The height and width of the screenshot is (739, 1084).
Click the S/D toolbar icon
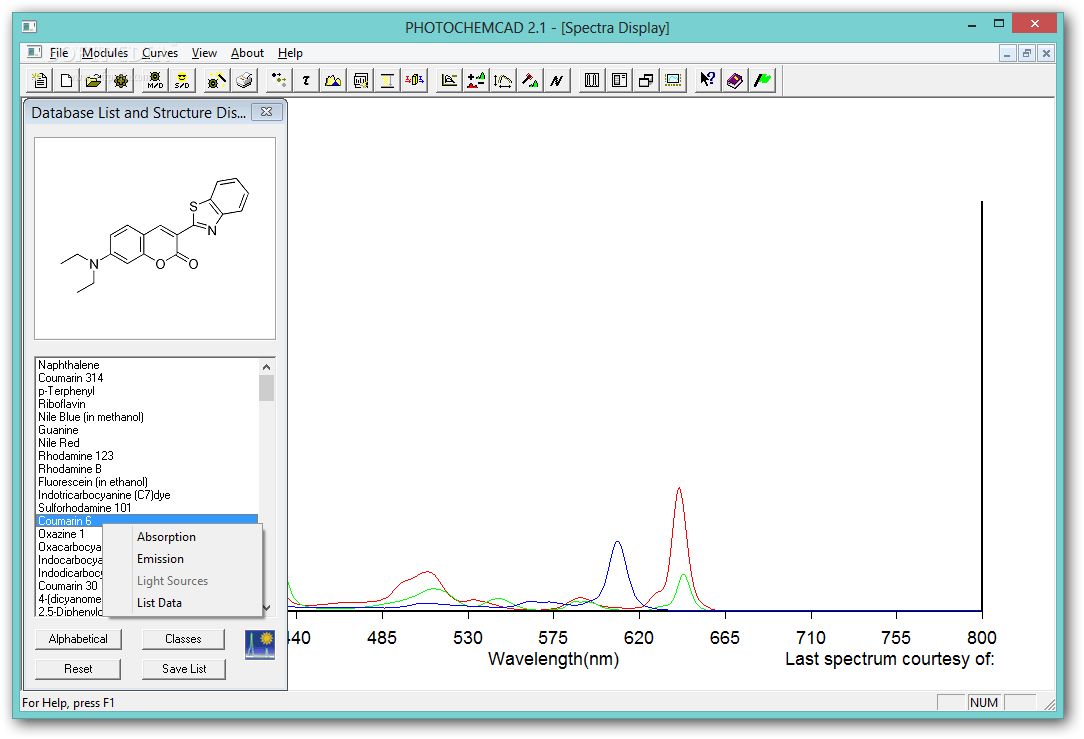point(182,80)
